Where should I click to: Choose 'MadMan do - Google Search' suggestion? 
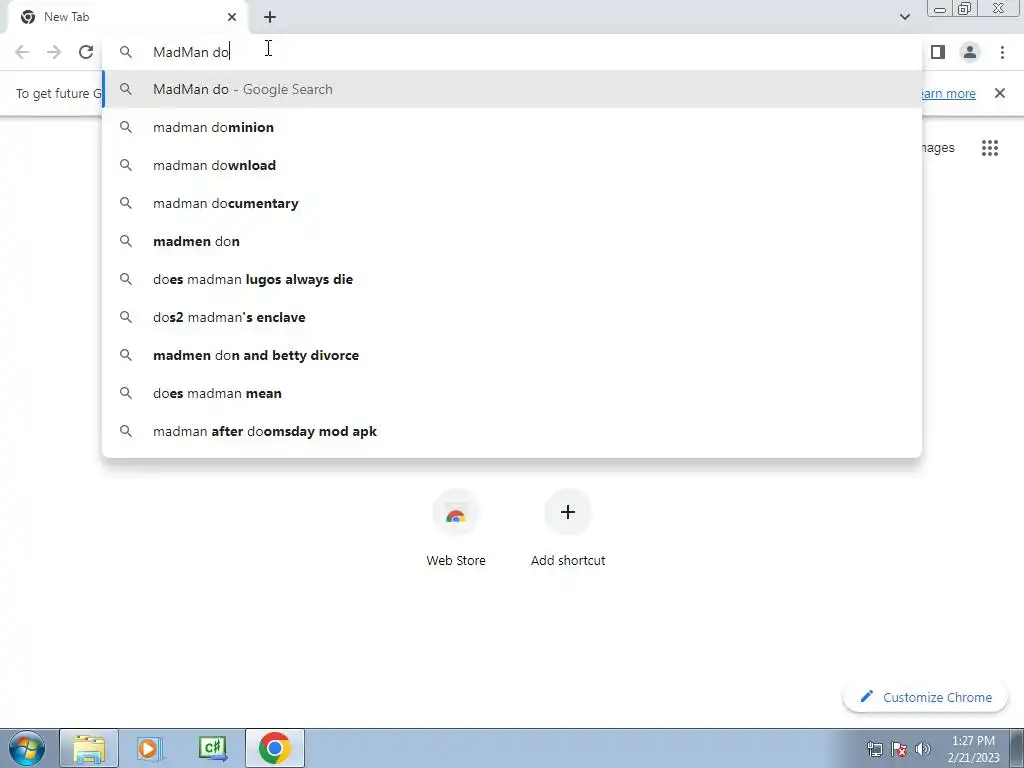(x=512, y=89)
